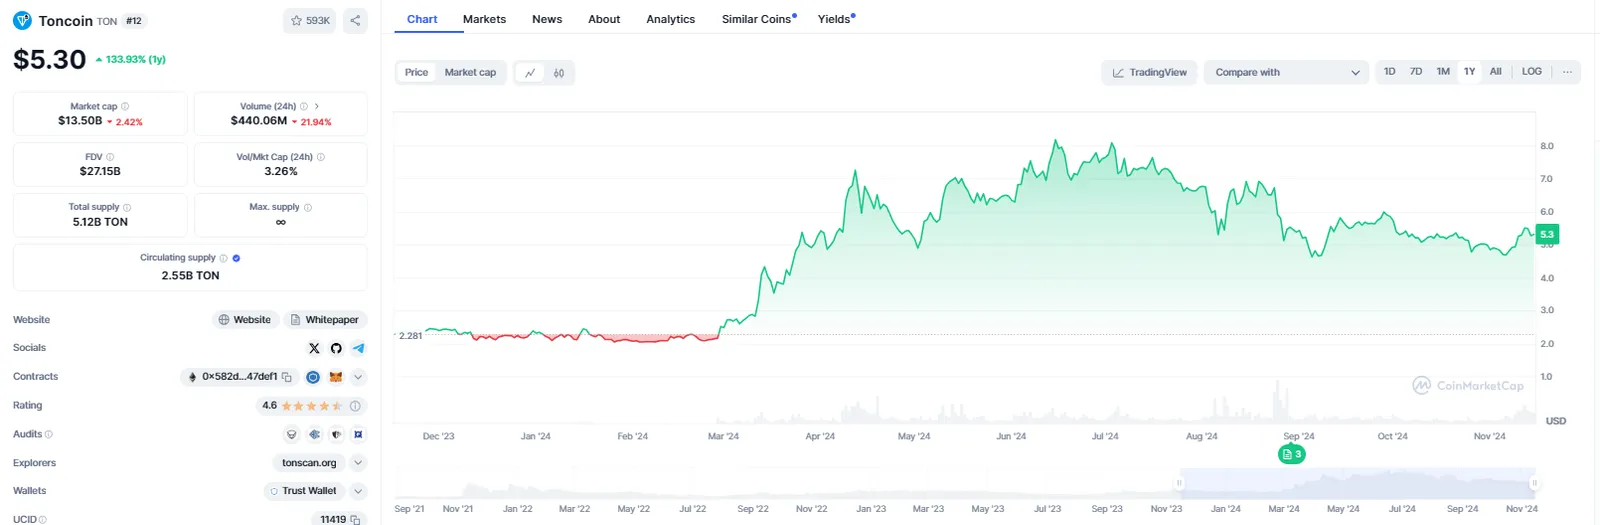This screenshot has height=525, width=1600.
Task: Click the blue shield token icon by contract
Action: (313, 377)
